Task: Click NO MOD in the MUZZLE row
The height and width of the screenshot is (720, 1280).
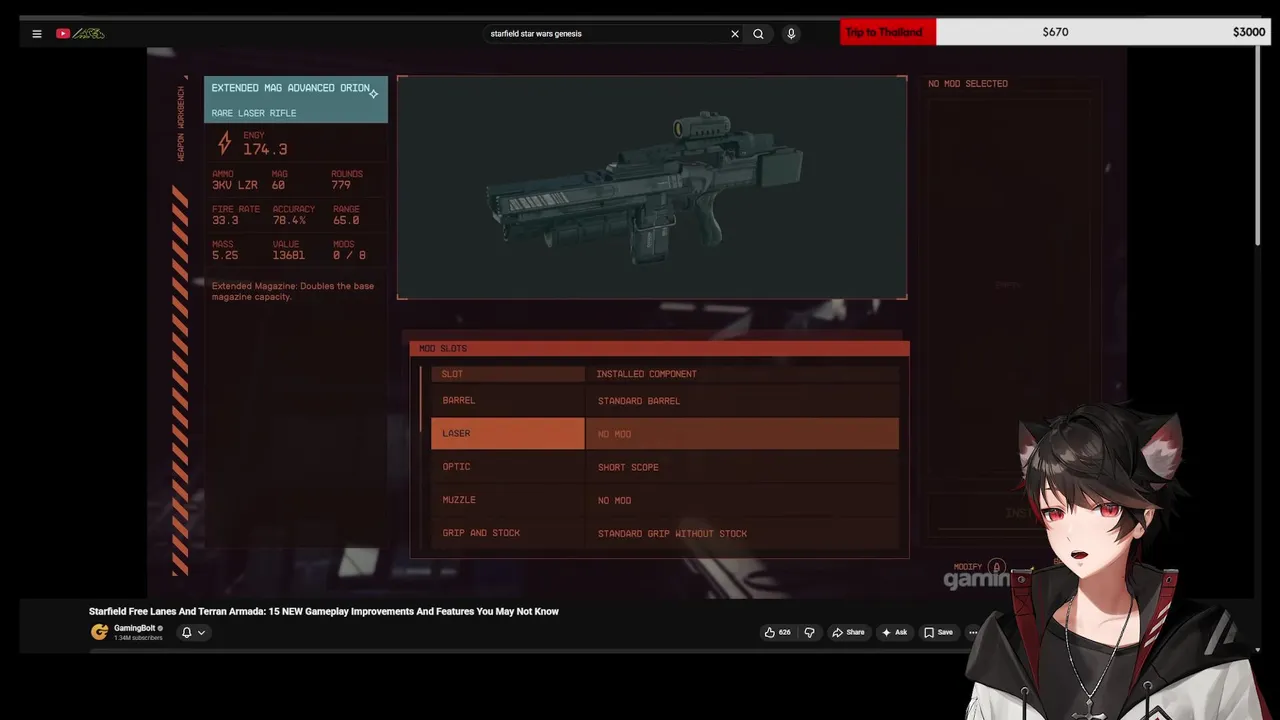Action: [614, 500]
